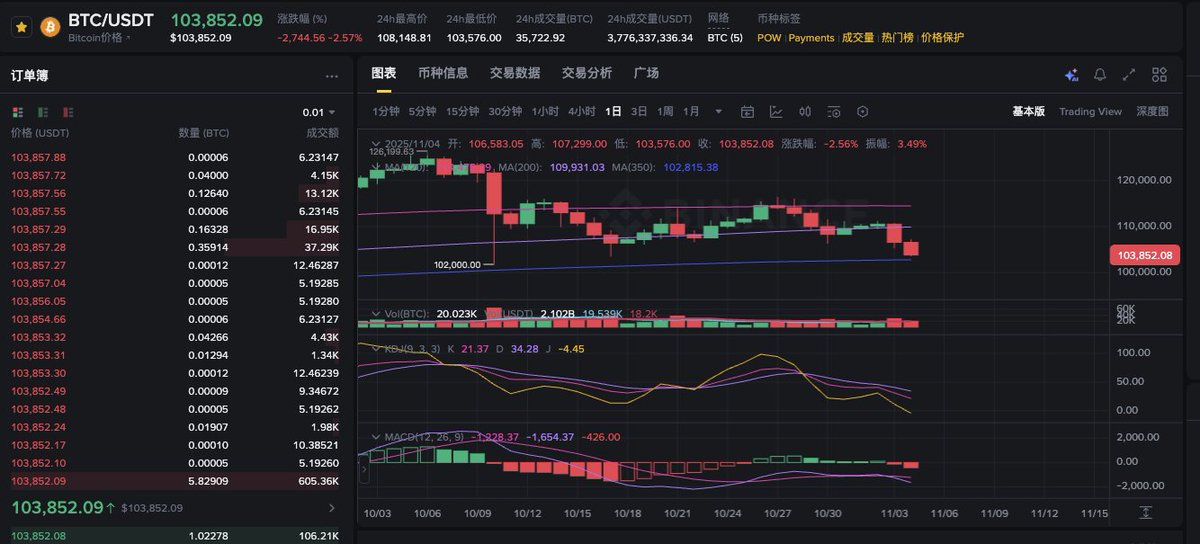Select the 1月 interval
1200x544 pixels.
tap(691, 112)
